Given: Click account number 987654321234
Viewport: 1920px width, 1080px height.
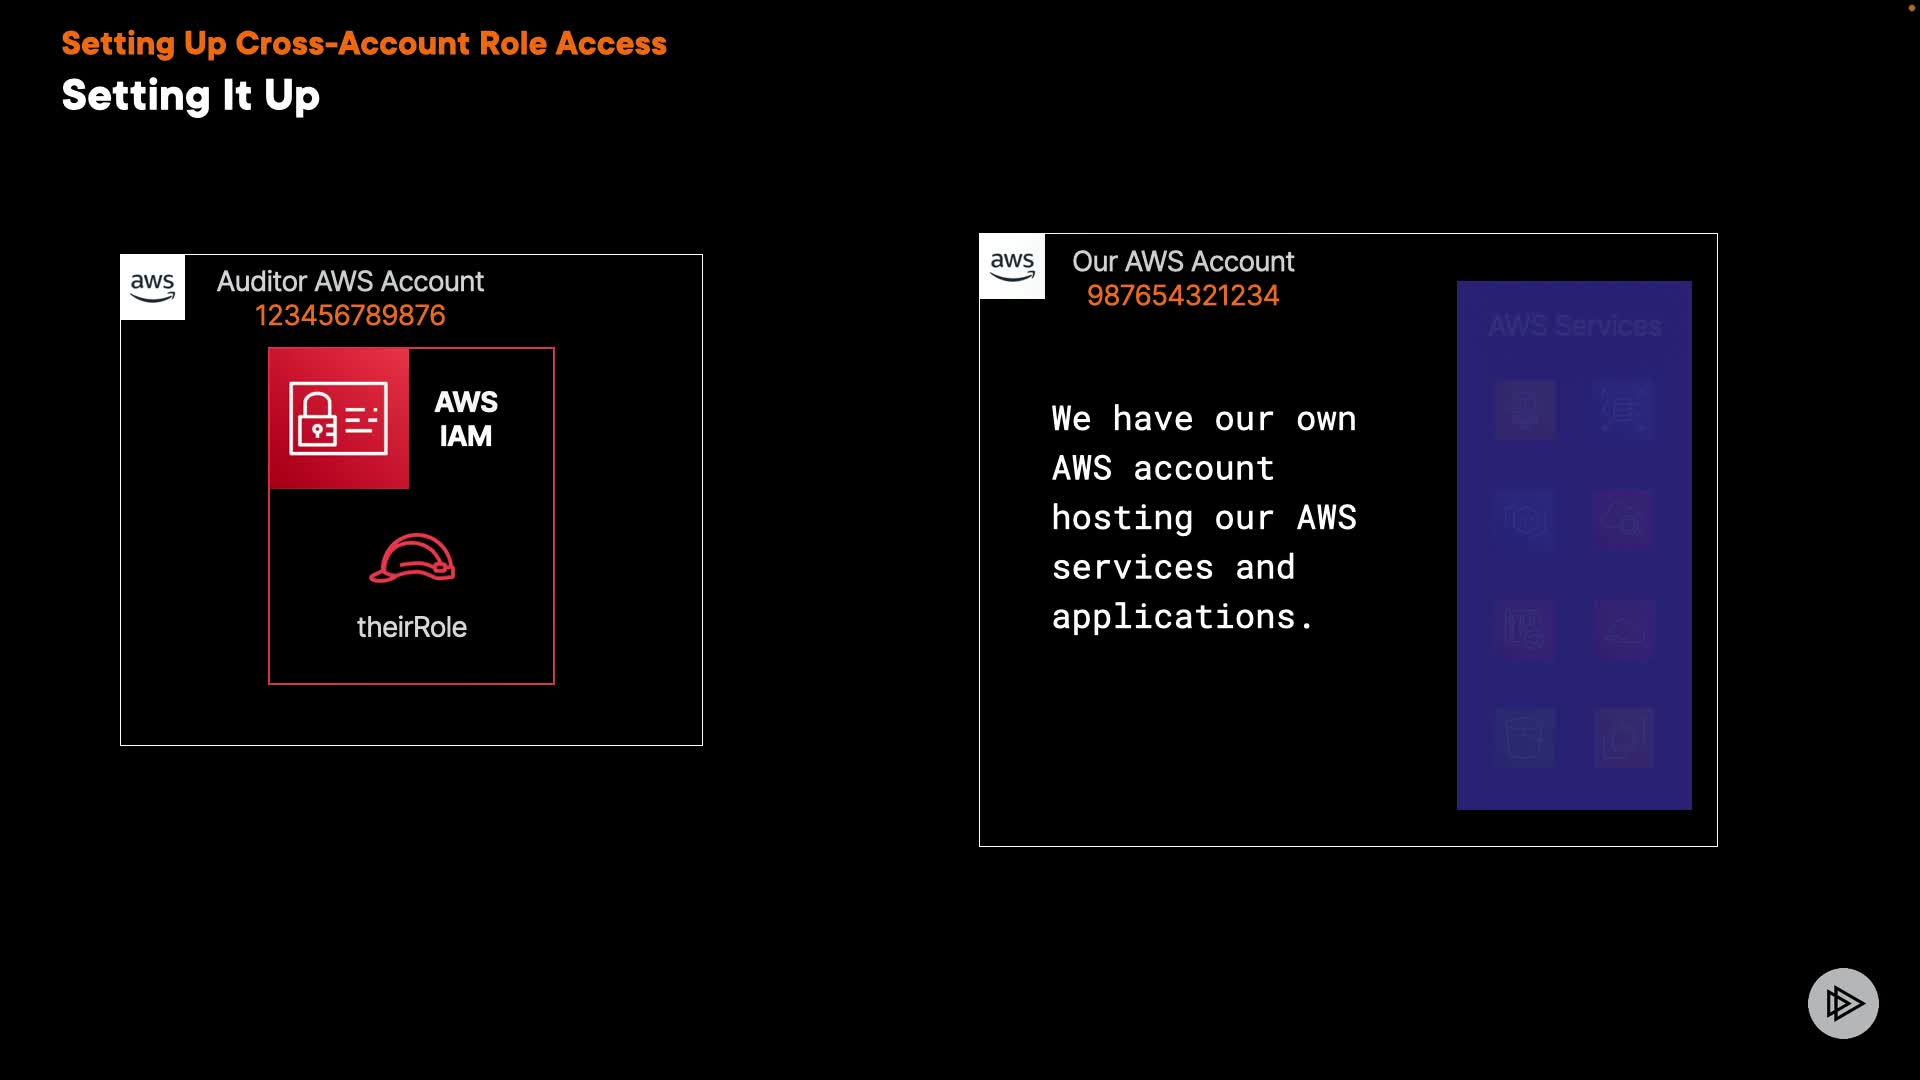Looking at the screenshot, I should tap(1183, 296).
